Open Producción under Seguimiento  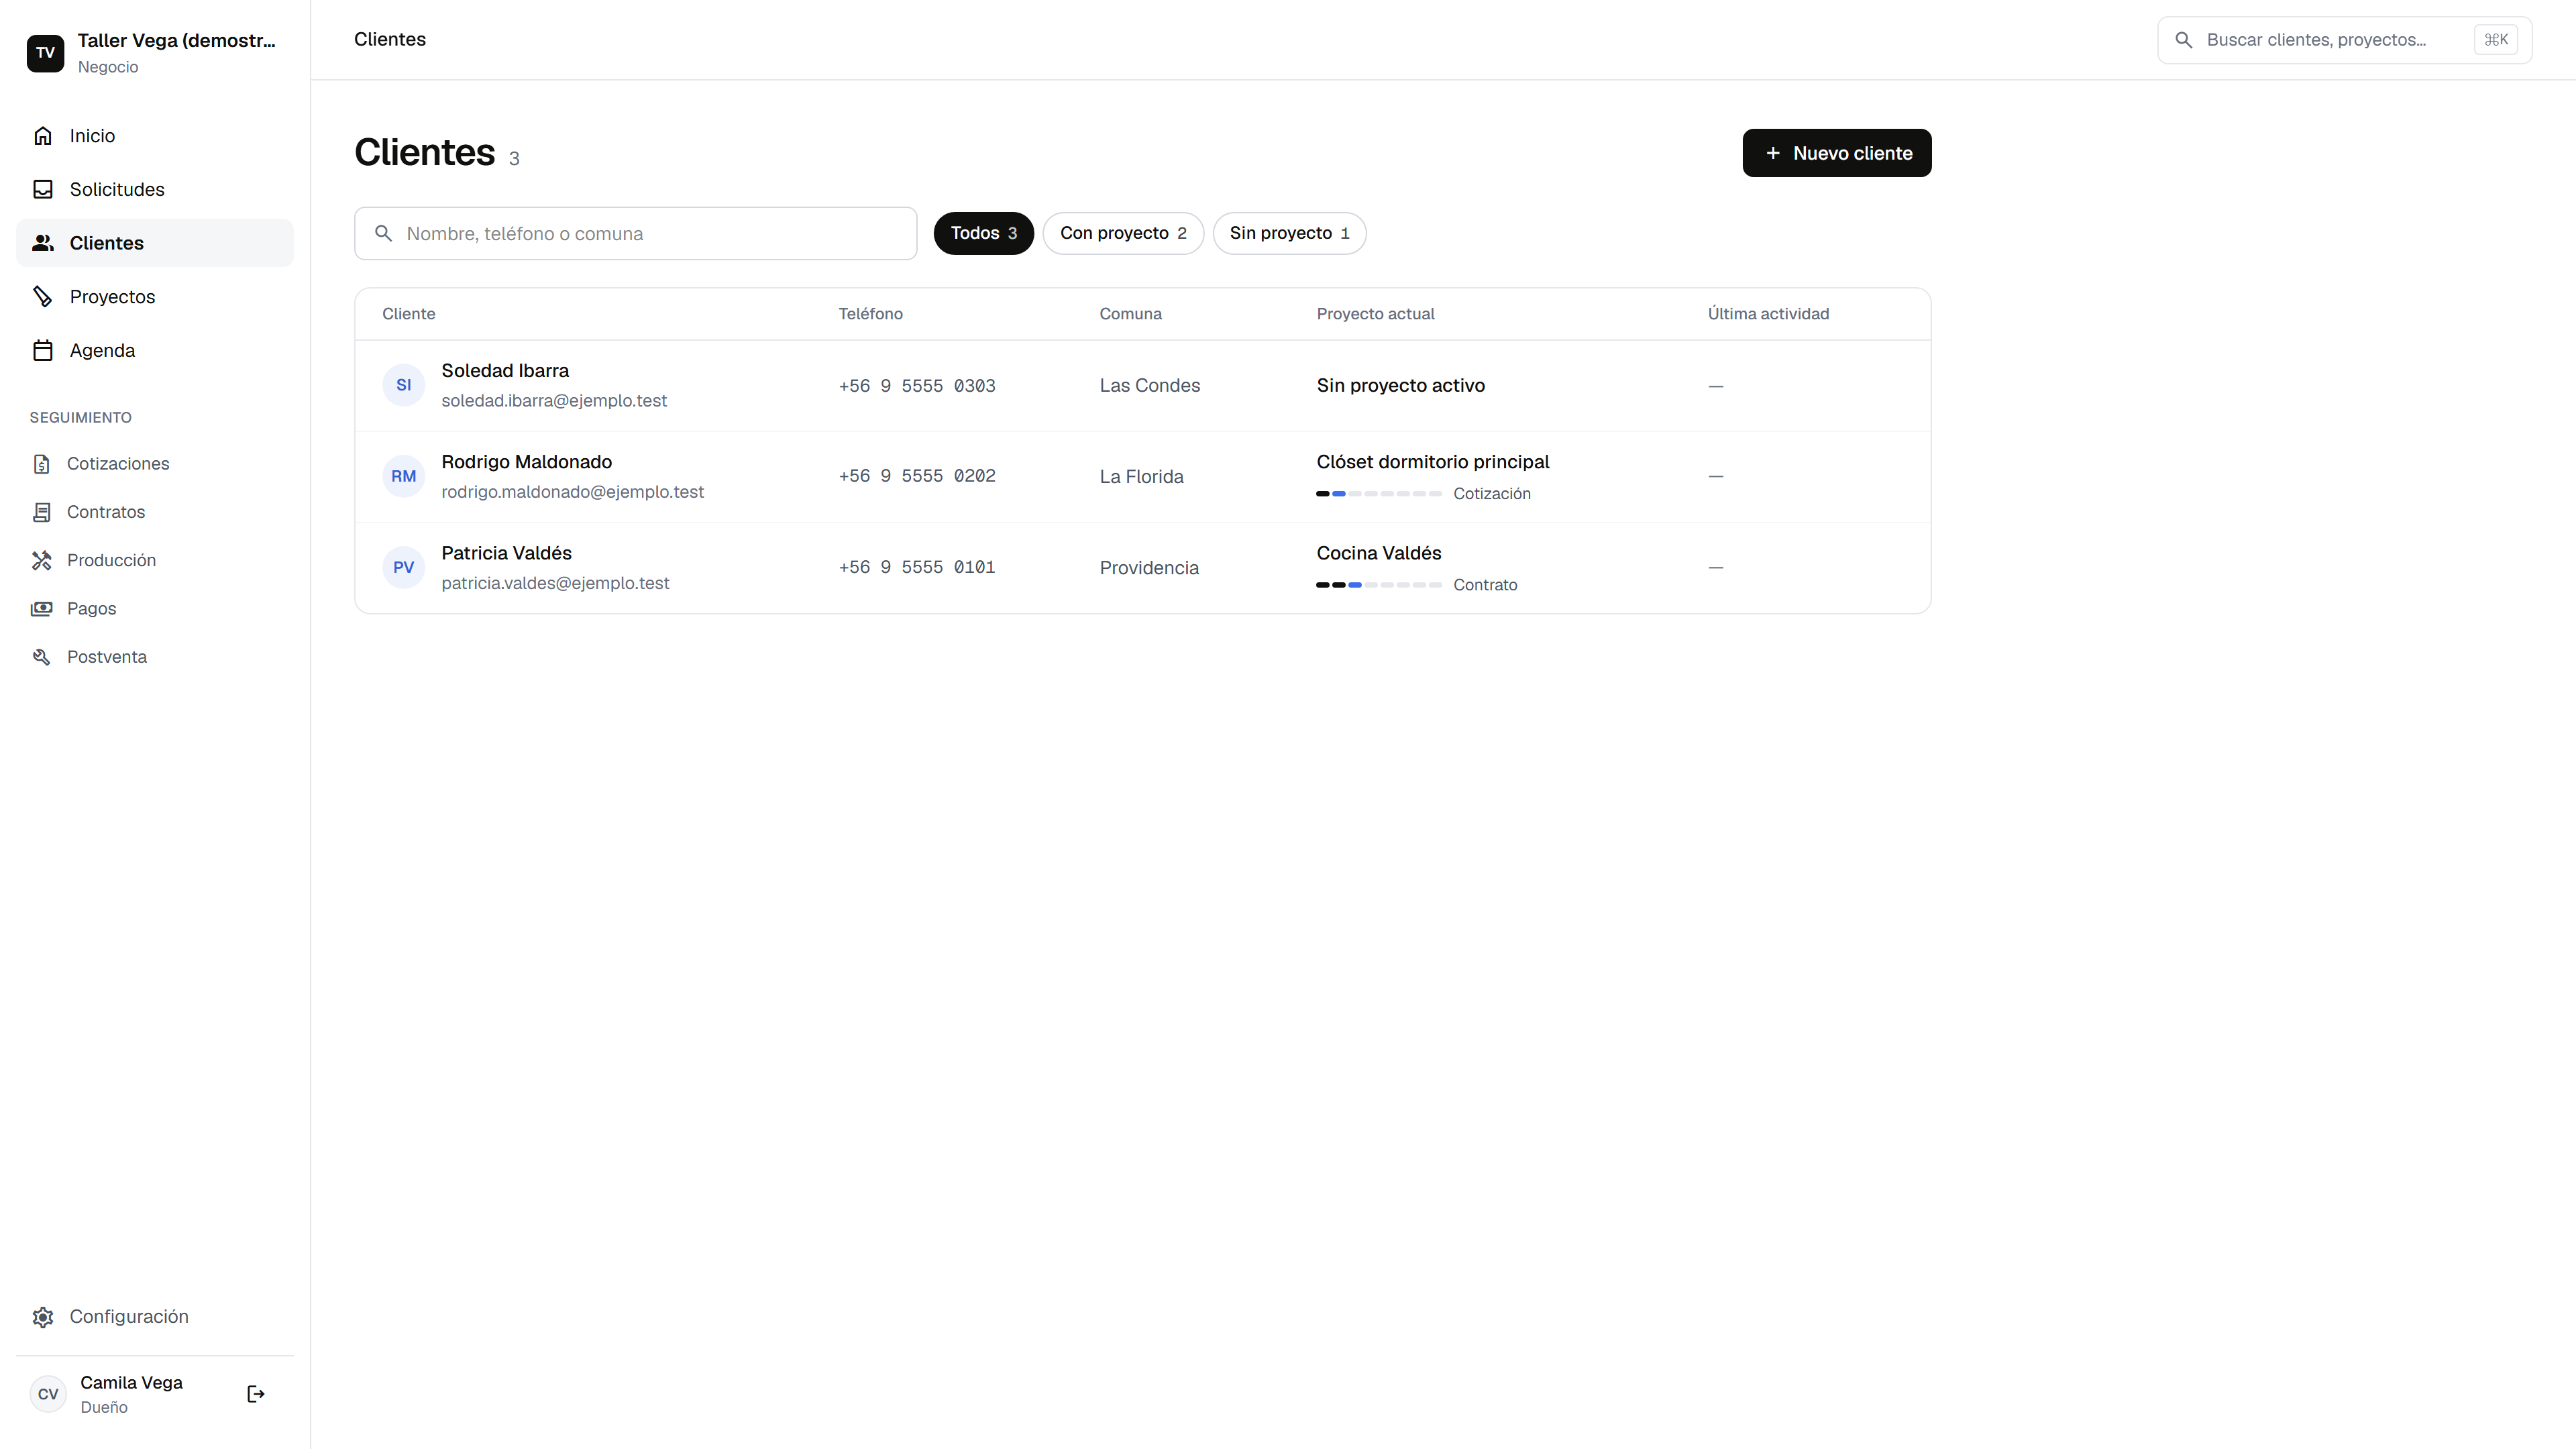click(x=155, y=560)
